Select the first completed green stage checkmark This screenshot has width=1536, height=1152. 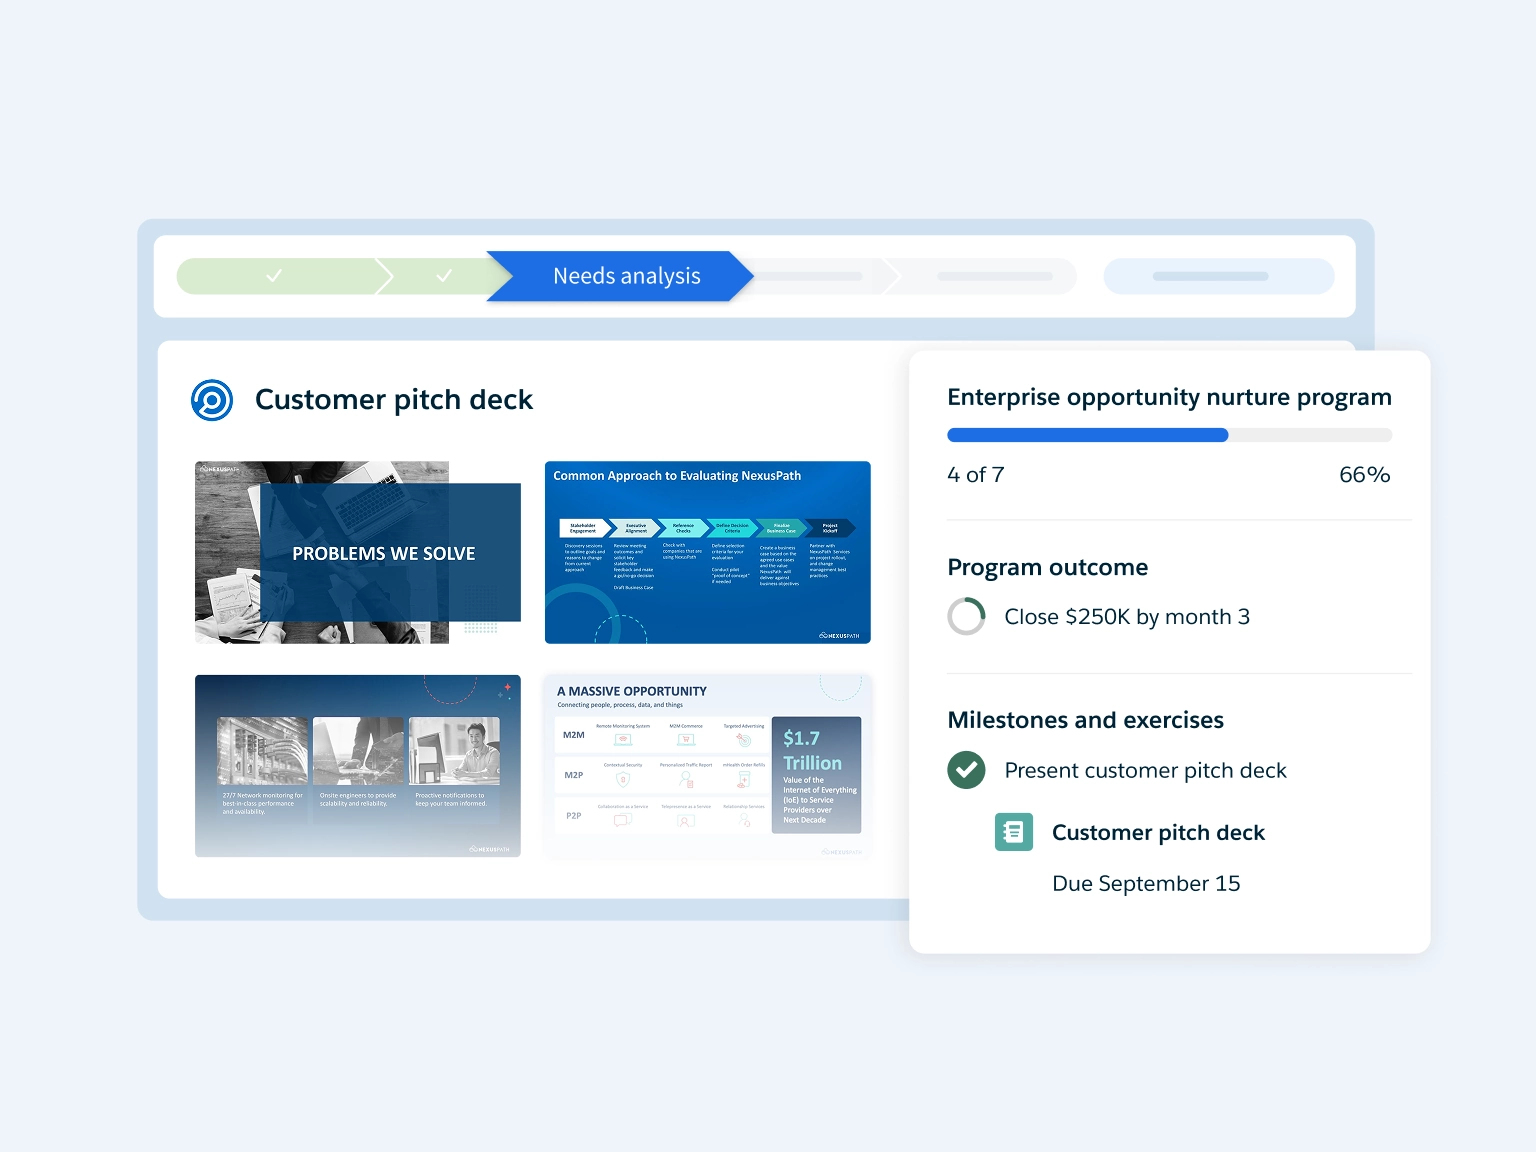(274, 276)
